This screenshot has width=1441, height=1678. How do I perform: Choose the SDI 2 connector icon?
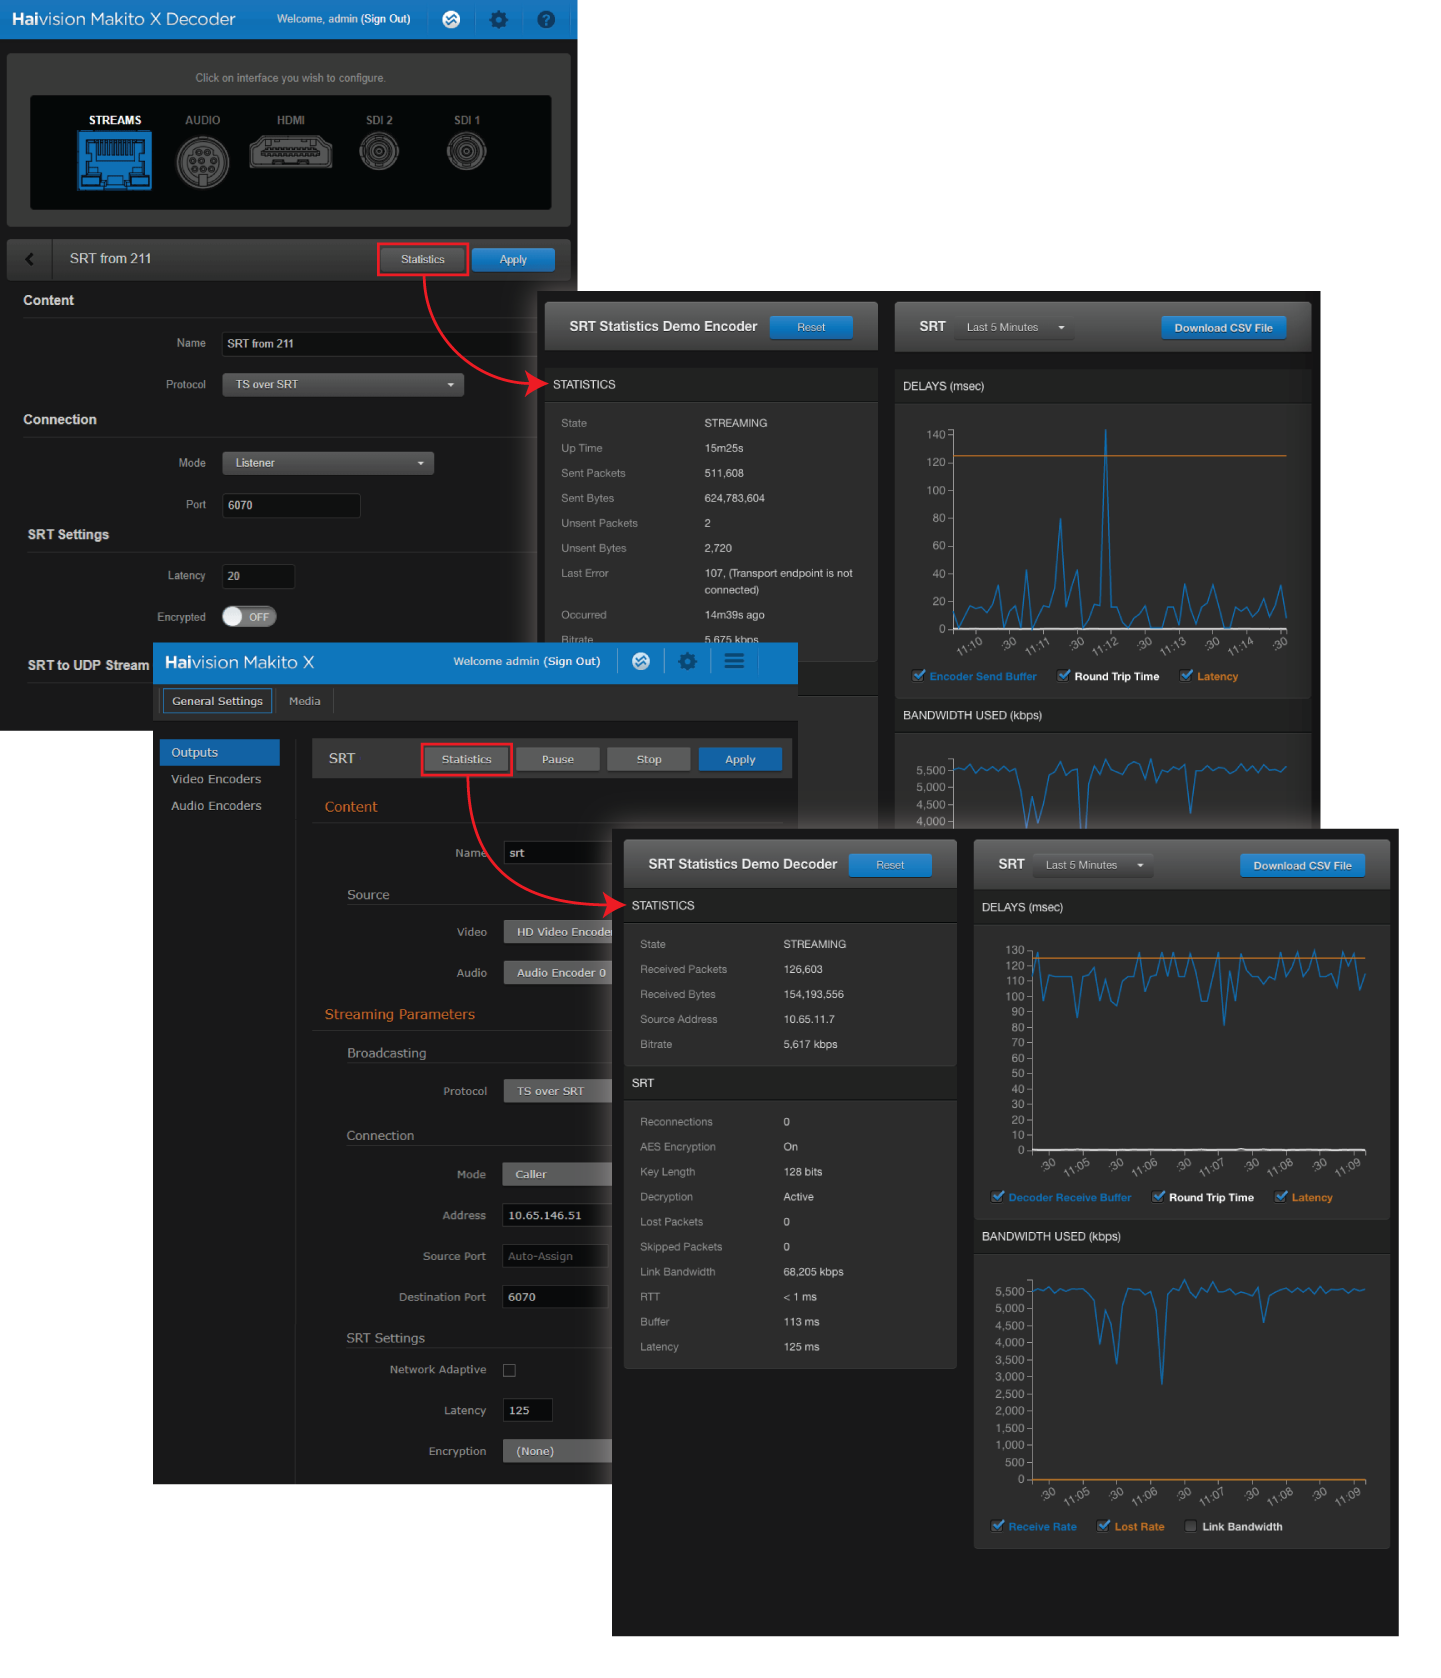(x=379, y=152)
